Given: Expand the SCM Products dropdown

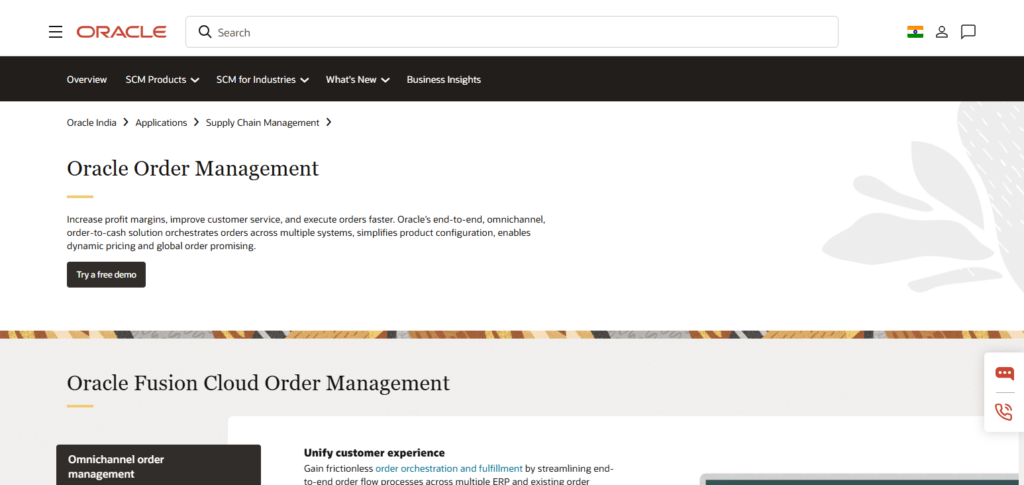Looking at the screenshot, I should [162, 80].
